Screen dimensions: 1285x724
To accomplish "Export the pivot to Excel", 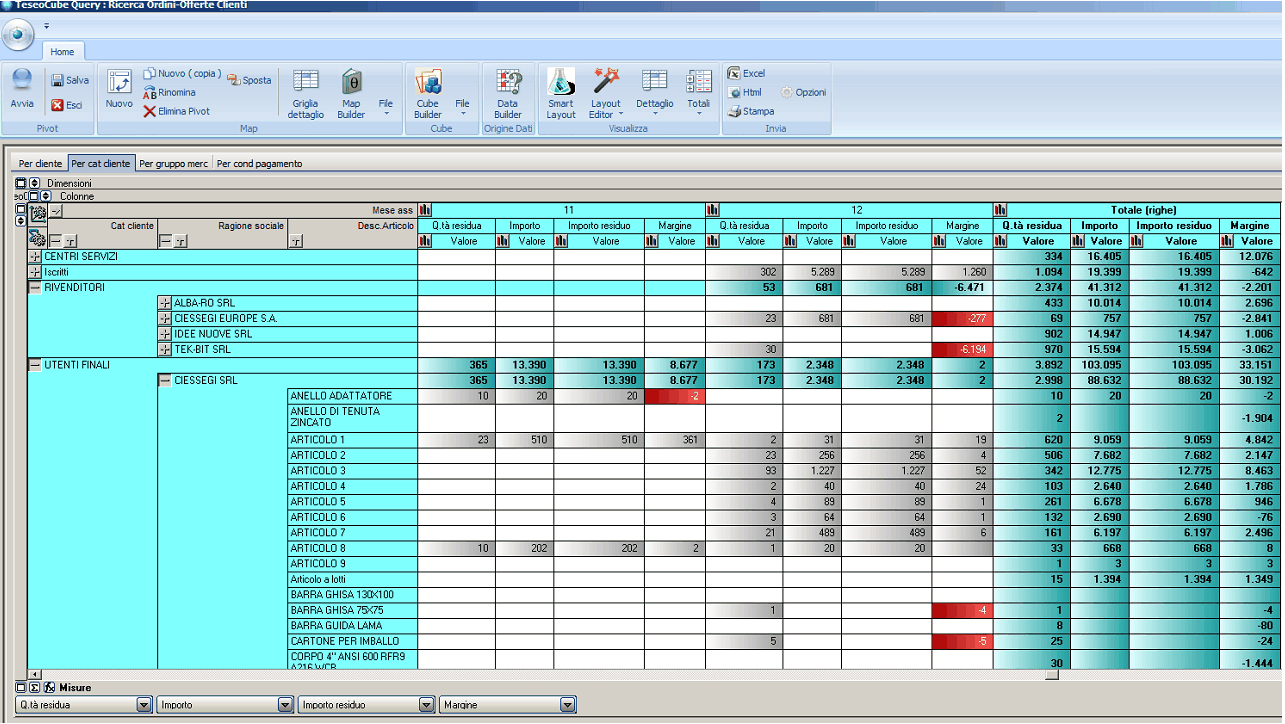I will coord(746,74).
